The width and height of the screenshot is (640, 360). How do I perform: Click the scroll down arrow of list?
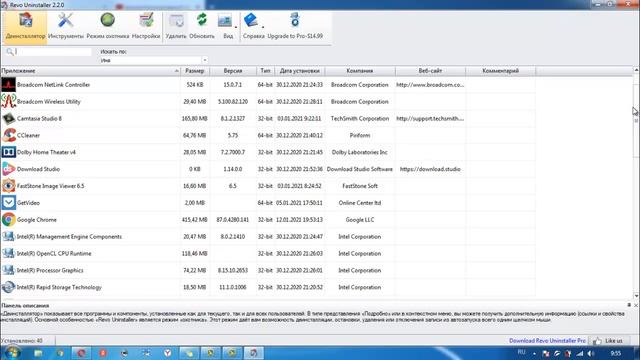[636, 296]
